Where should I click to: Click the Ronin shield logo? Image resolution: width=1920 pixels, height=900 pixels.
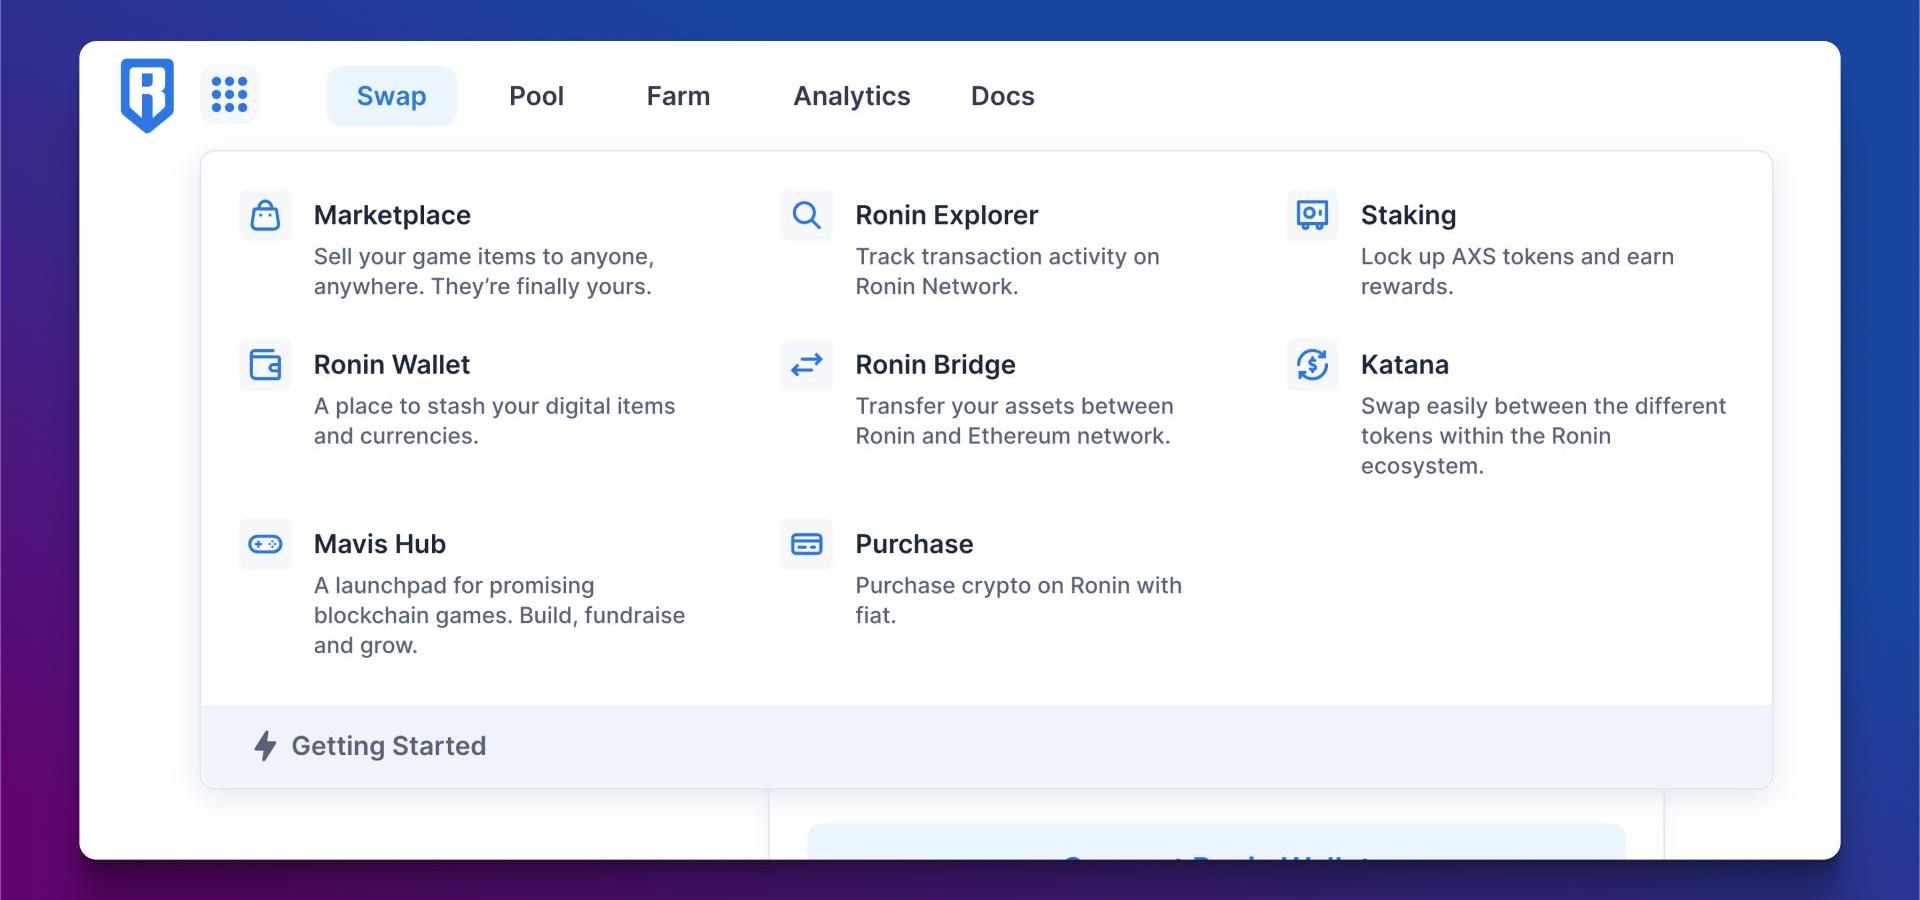pos(147,95)
